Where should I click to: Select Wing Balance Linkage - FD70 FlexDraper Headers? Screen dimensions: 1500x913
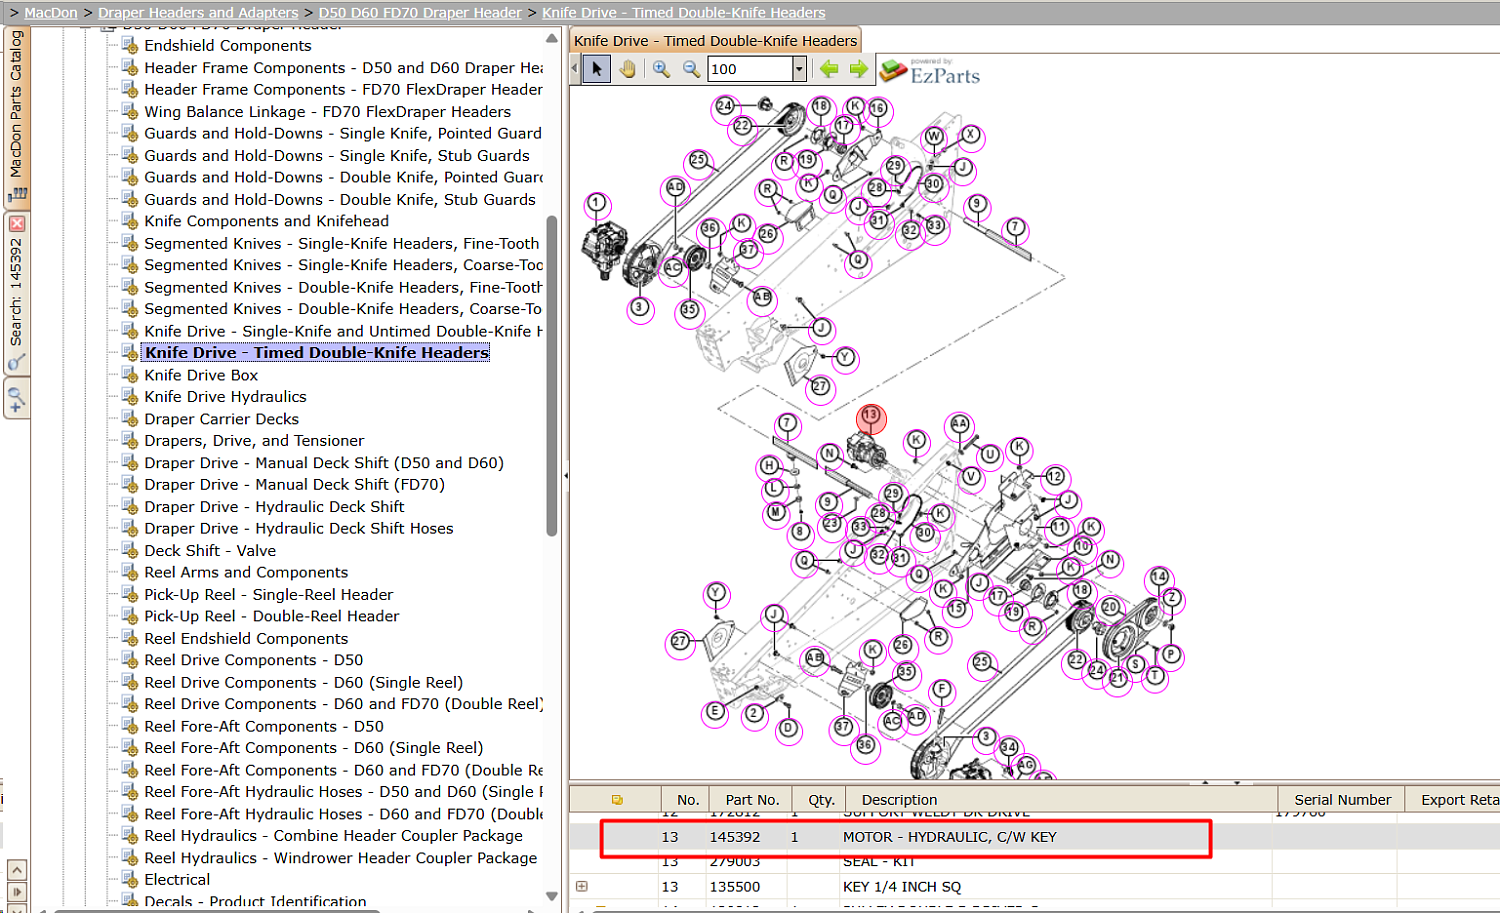[327, 112]
